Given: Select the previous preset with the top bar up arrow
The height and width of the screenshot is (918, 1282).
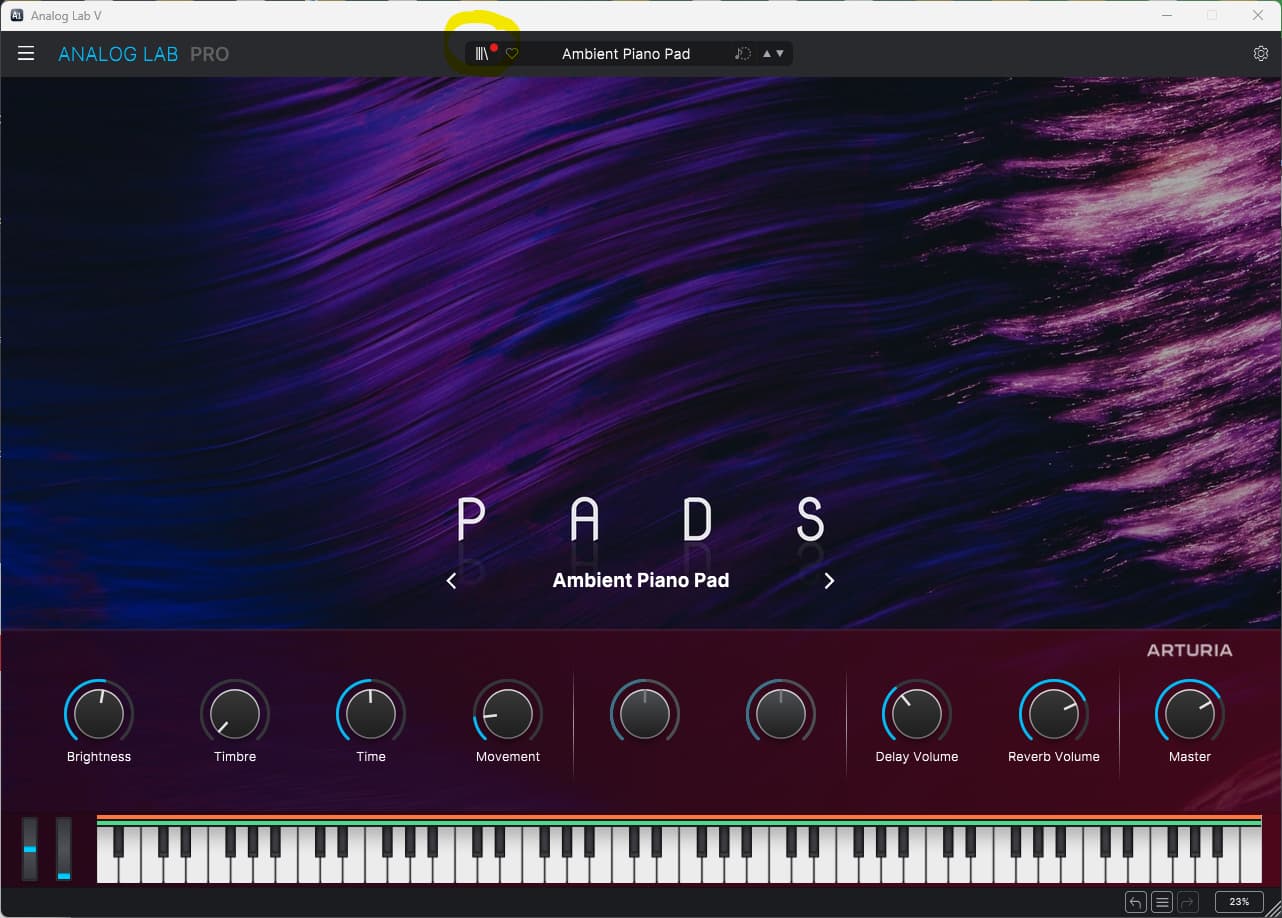Looking at the screenshot, I should pyautogui.click(x=767, y=54).
